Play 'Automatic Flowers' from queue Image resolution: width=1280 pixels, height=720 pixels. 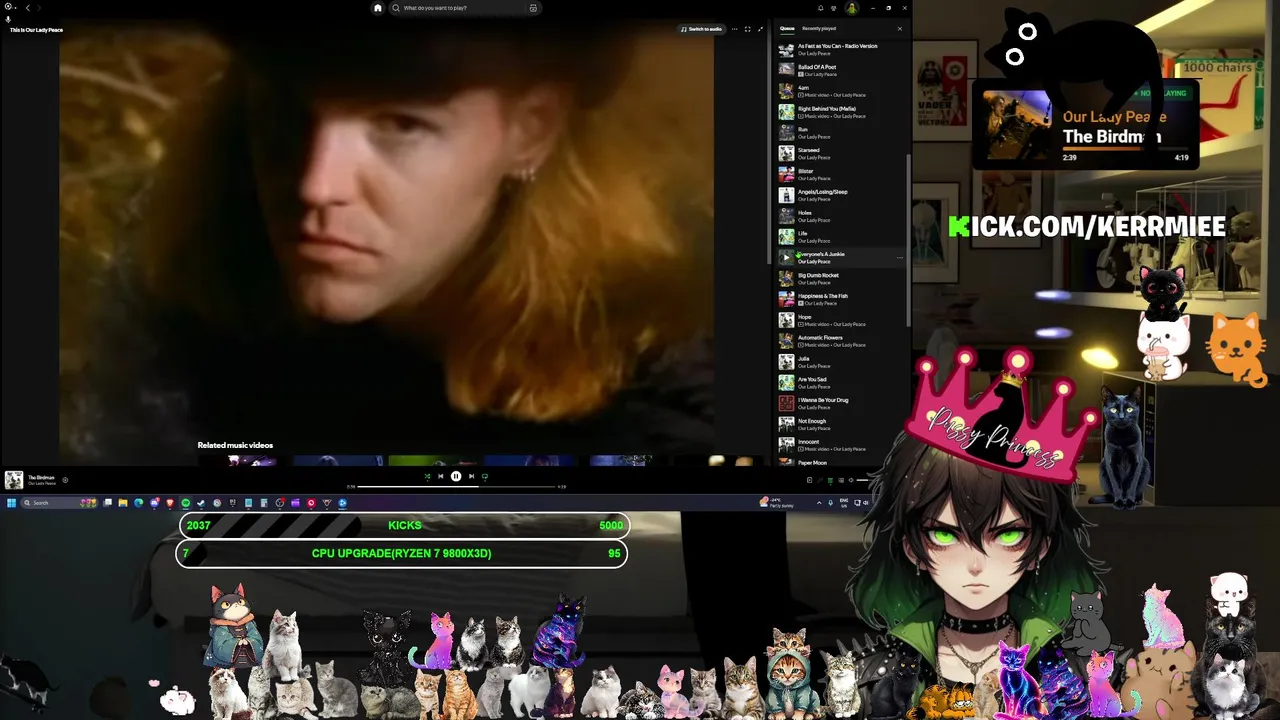841,341
